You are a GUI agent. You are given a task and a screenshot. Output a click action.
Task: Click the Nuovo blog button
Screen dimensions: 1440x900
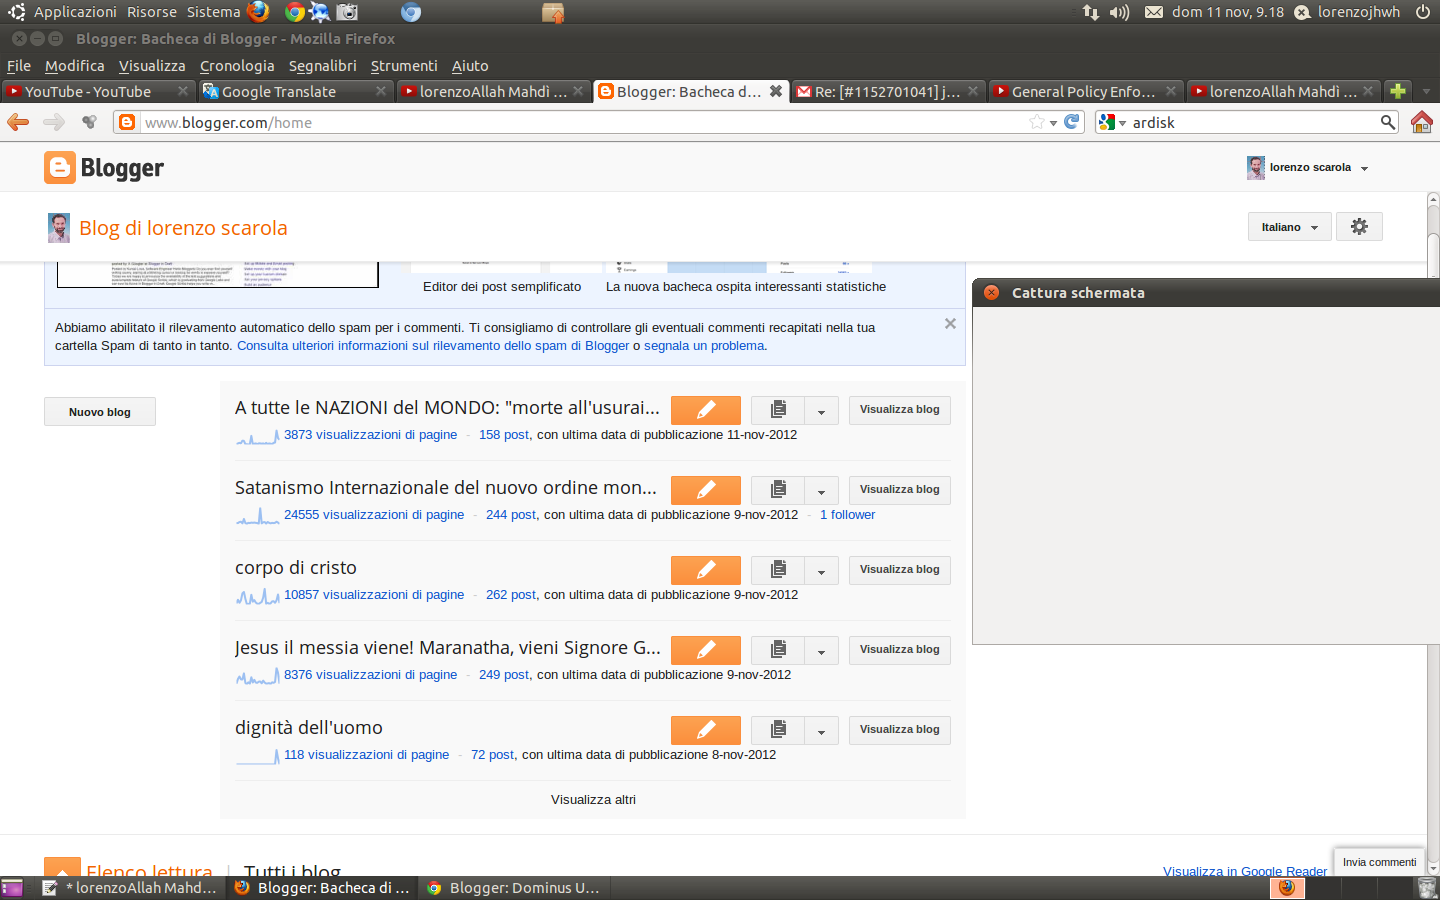(x=100, y=412)
